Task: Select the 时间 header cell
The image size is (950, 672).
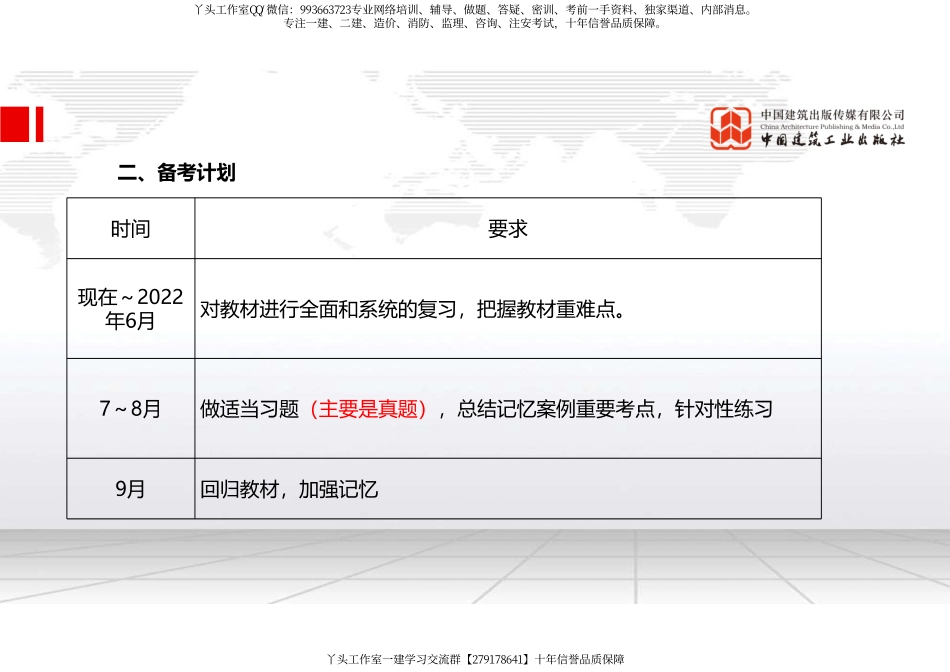Action: point(130,229)
